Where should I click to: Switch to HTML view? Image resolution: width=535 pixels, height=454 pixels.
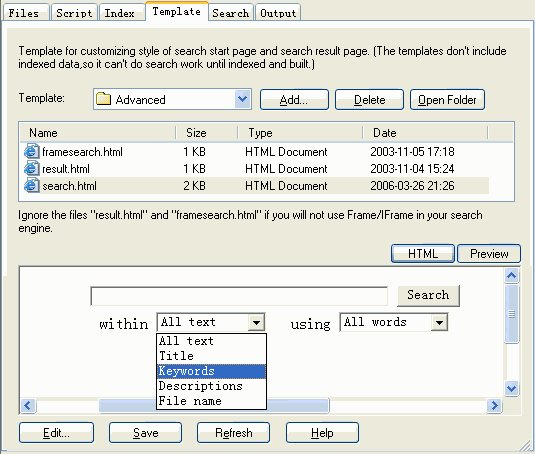pos(423,253)
